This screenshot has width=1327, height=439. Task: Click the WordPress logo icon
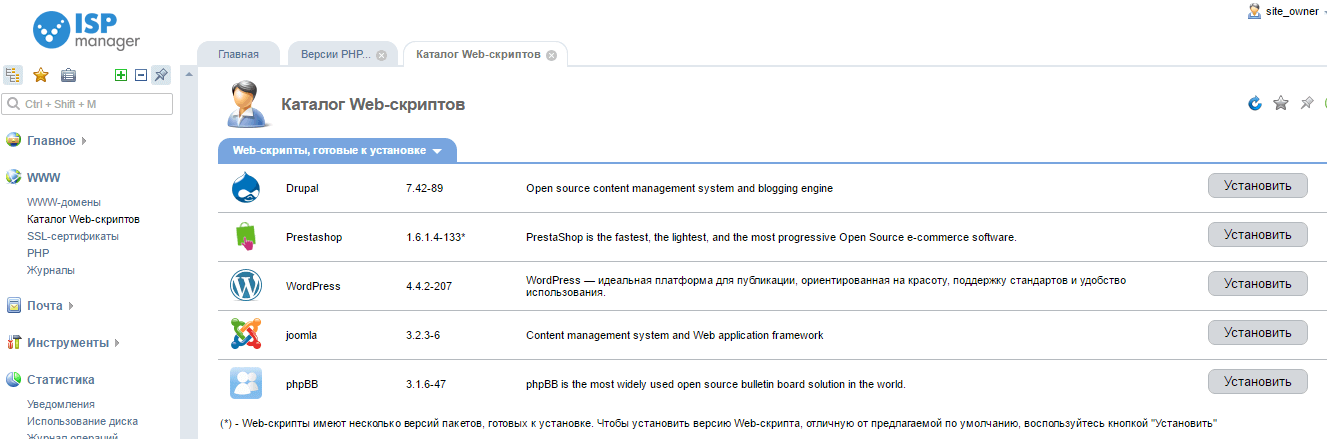(245, 286)
